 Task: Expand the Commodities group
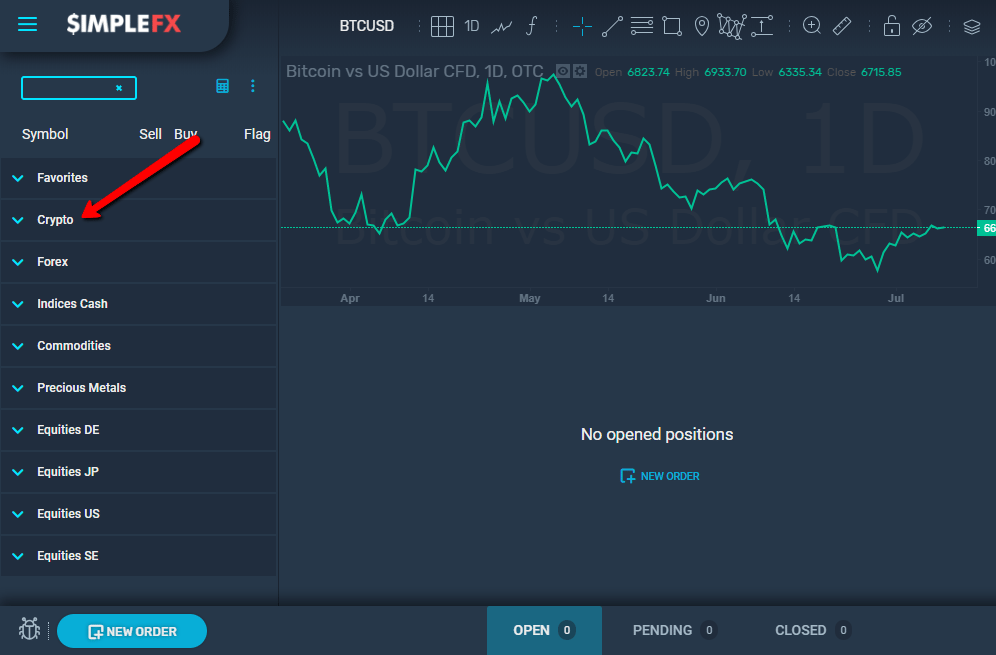pyautogui.click(x=138, y=346)
